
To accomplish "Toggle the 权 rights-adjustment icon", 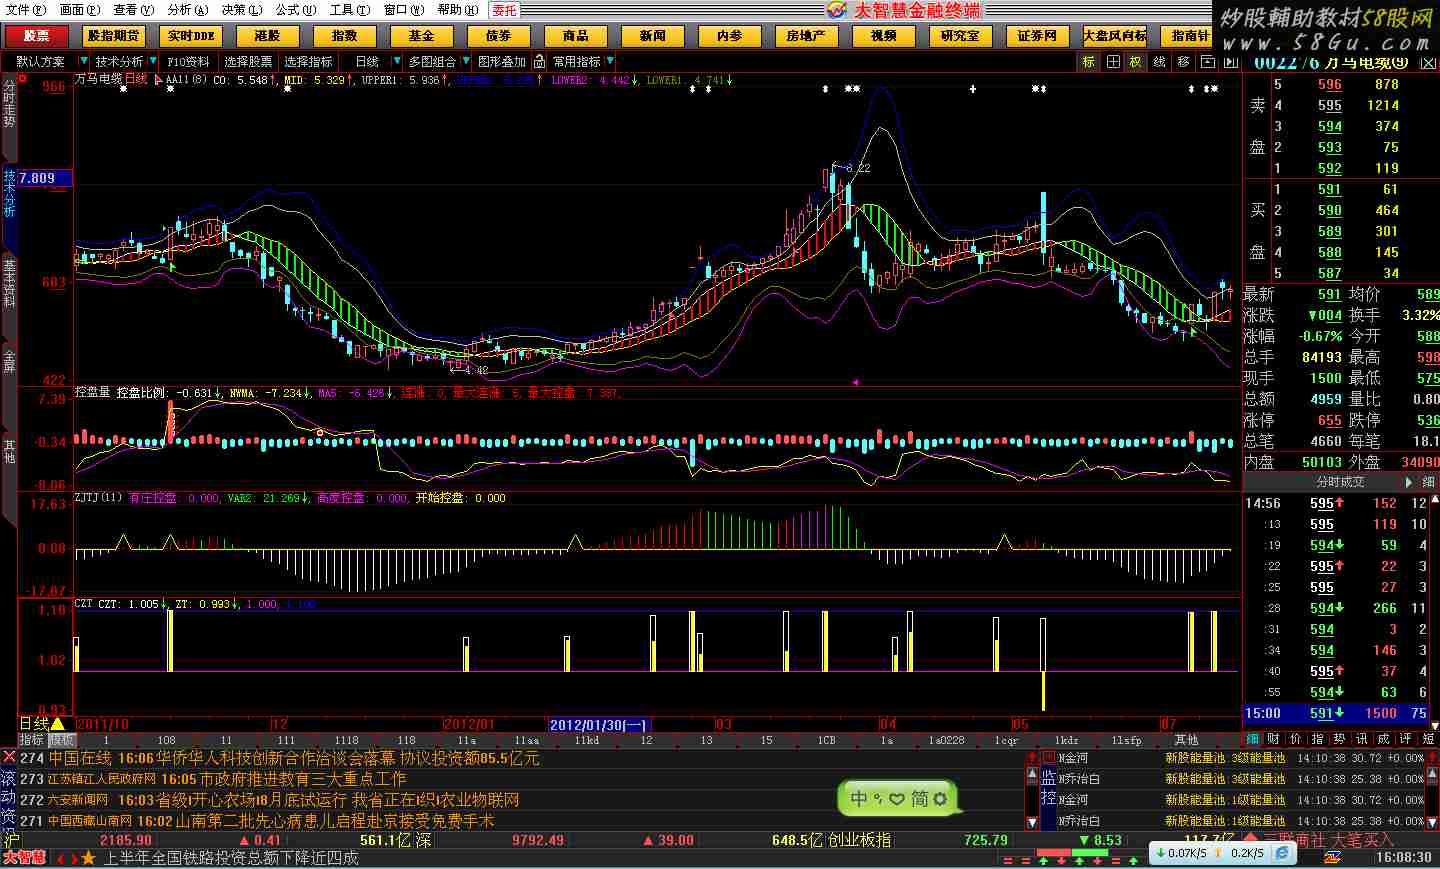I will tap(1135, 62).
